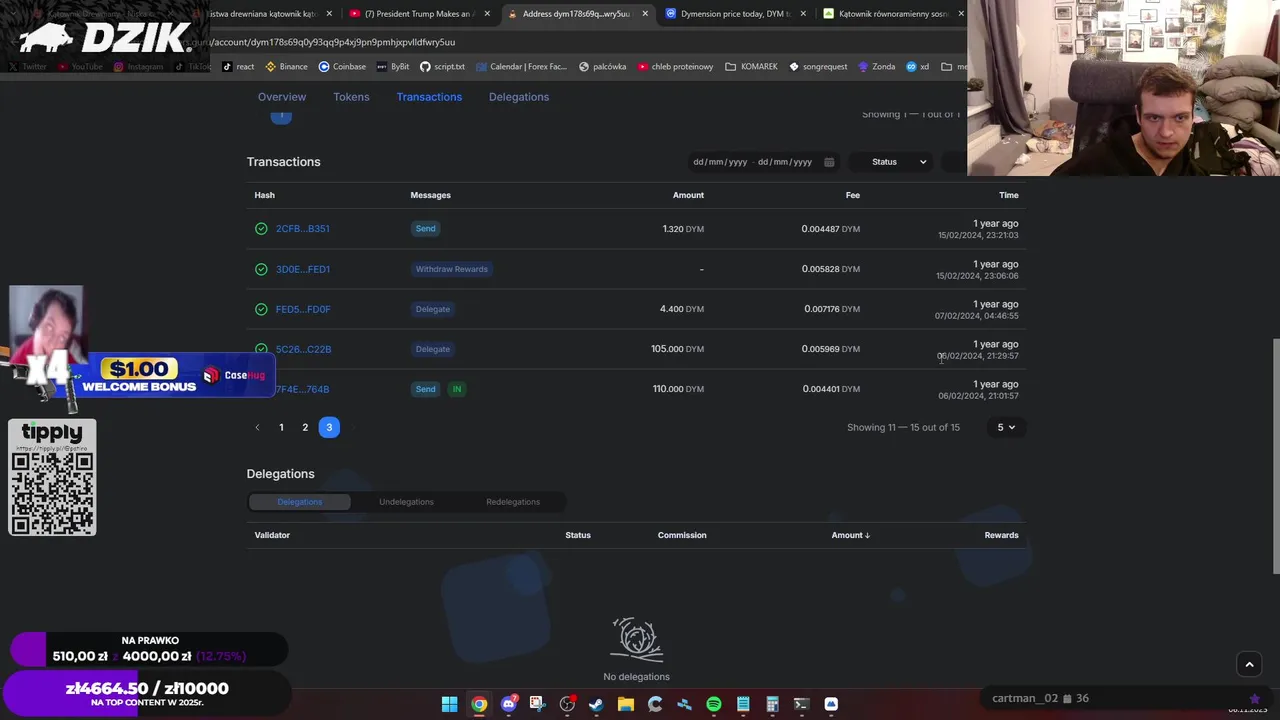Screen dimensions: 1280x720
Task: Switch to the Dymension price today tab
Action: pyautogui.click(x=735, y=14)
